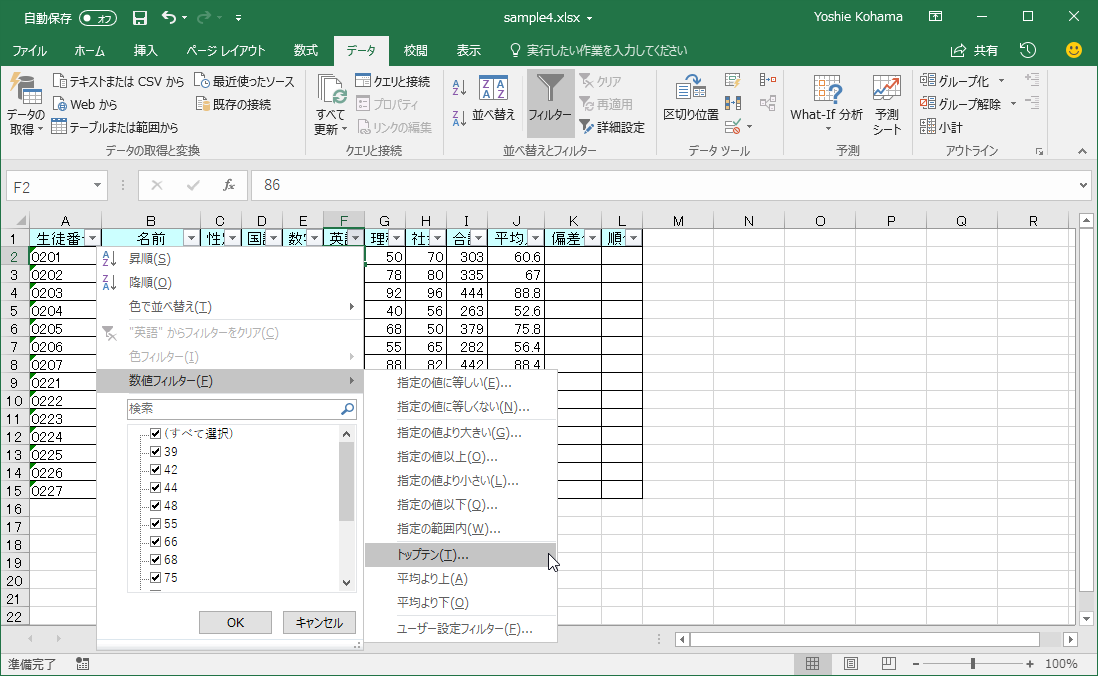Open the filter dropdown on 名前 column
This screenshot has height=676, width=1098.
click(x=191, y=238)
